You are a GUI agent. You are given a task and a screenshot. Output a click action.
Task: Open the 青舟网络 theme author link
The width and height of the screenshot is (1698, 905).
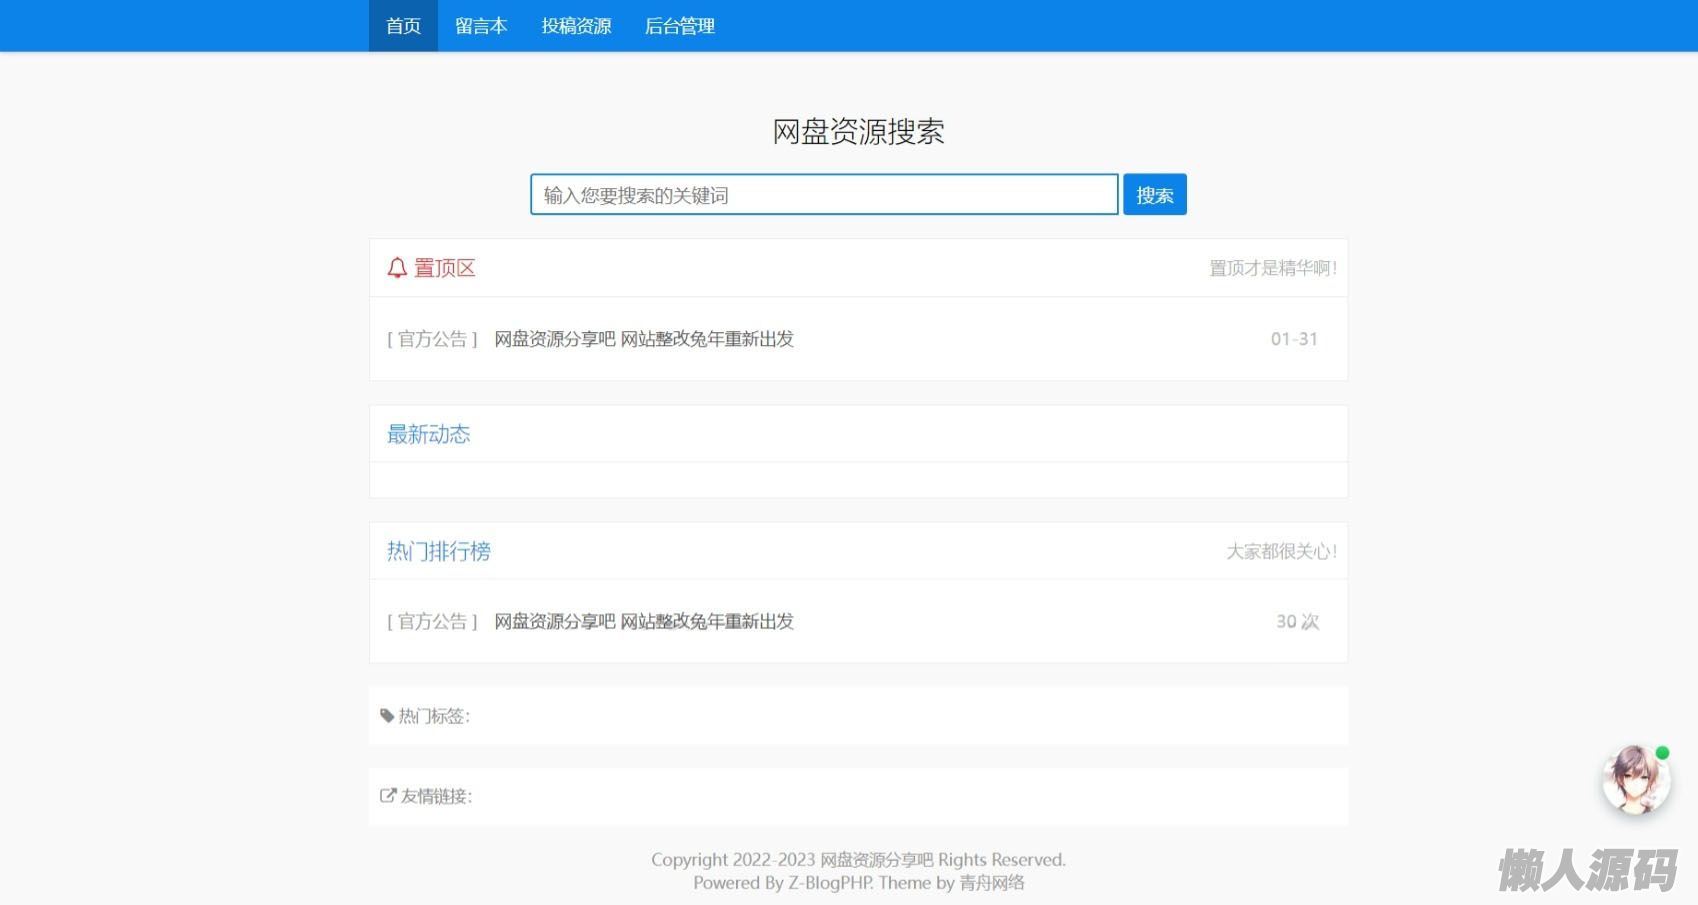992,883
